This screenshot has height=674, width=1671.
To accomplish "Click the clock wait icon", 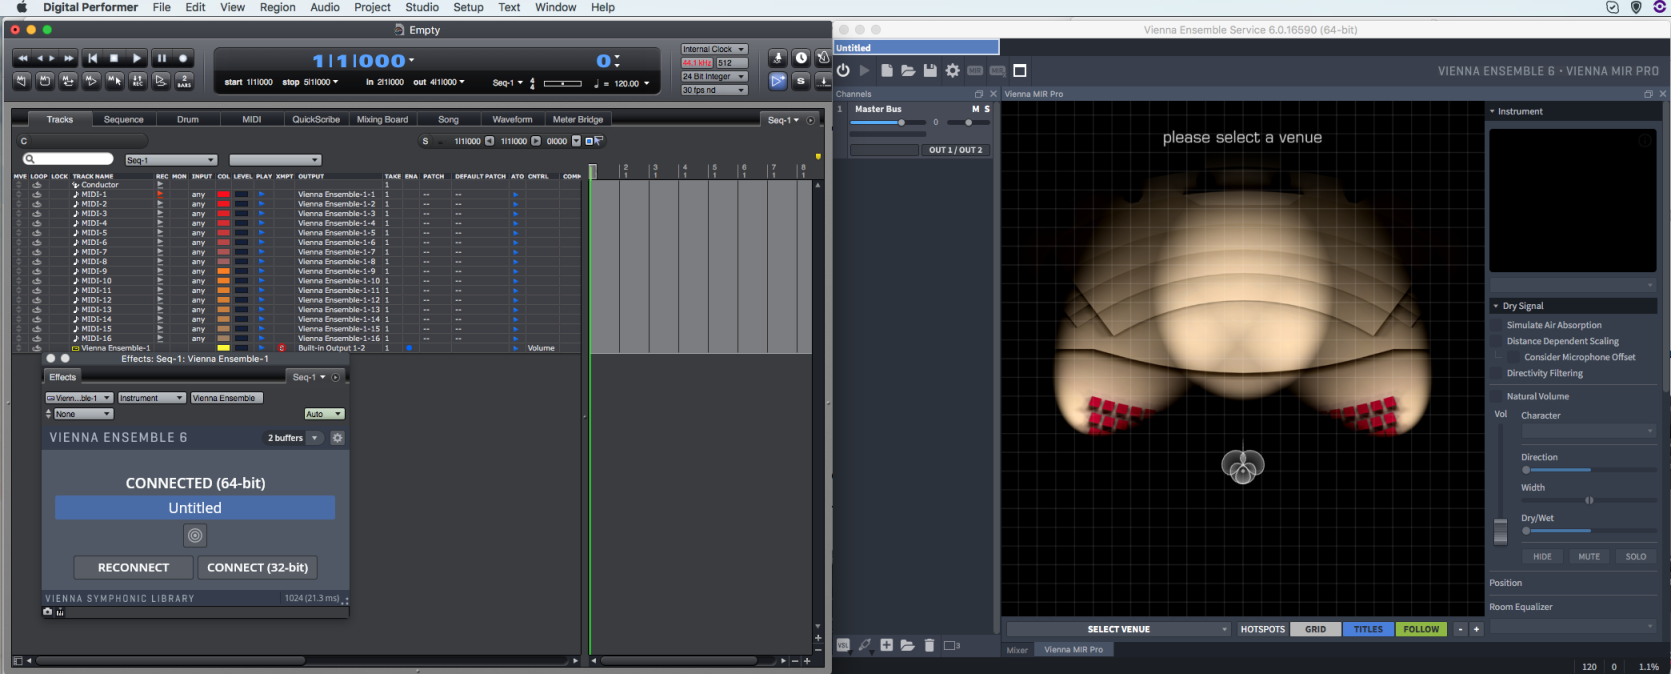I will (x=801, y=57).
